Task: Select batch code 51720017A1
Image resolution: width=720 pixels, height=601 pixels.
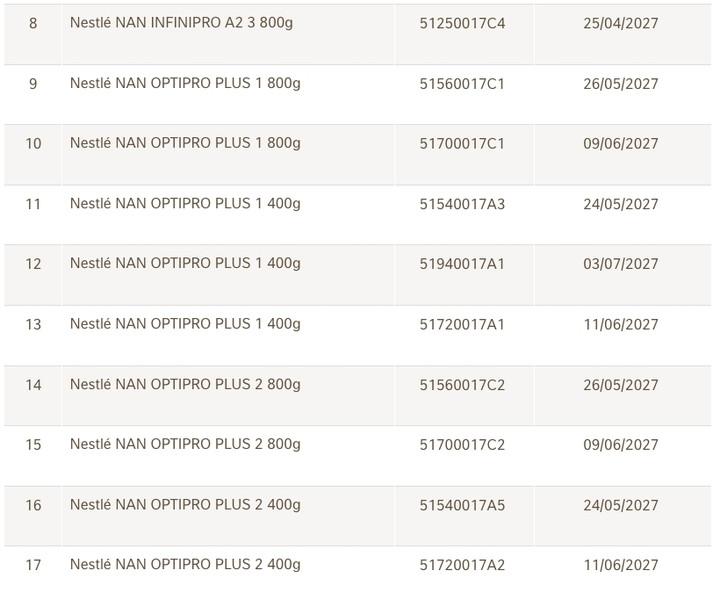Action: tap(462, 325)
